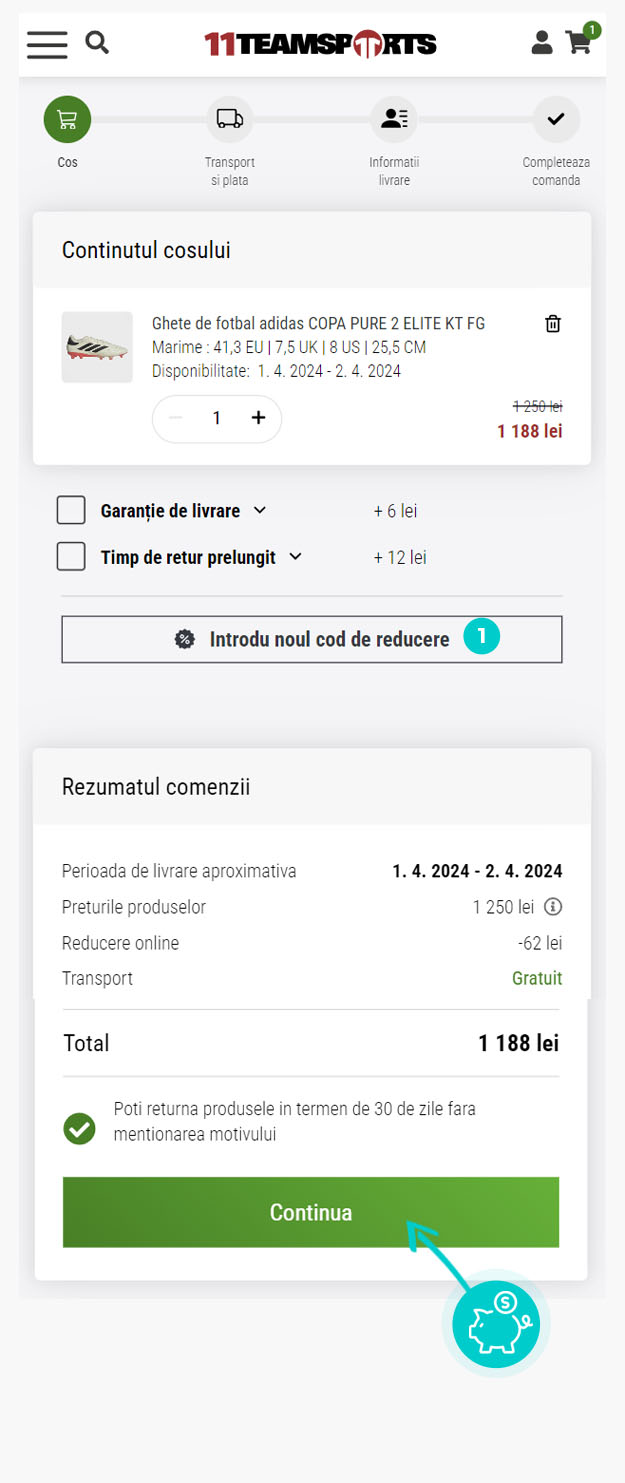
Task: Click Introdu noul cod de reducere button
Action: tap(312, 639)
